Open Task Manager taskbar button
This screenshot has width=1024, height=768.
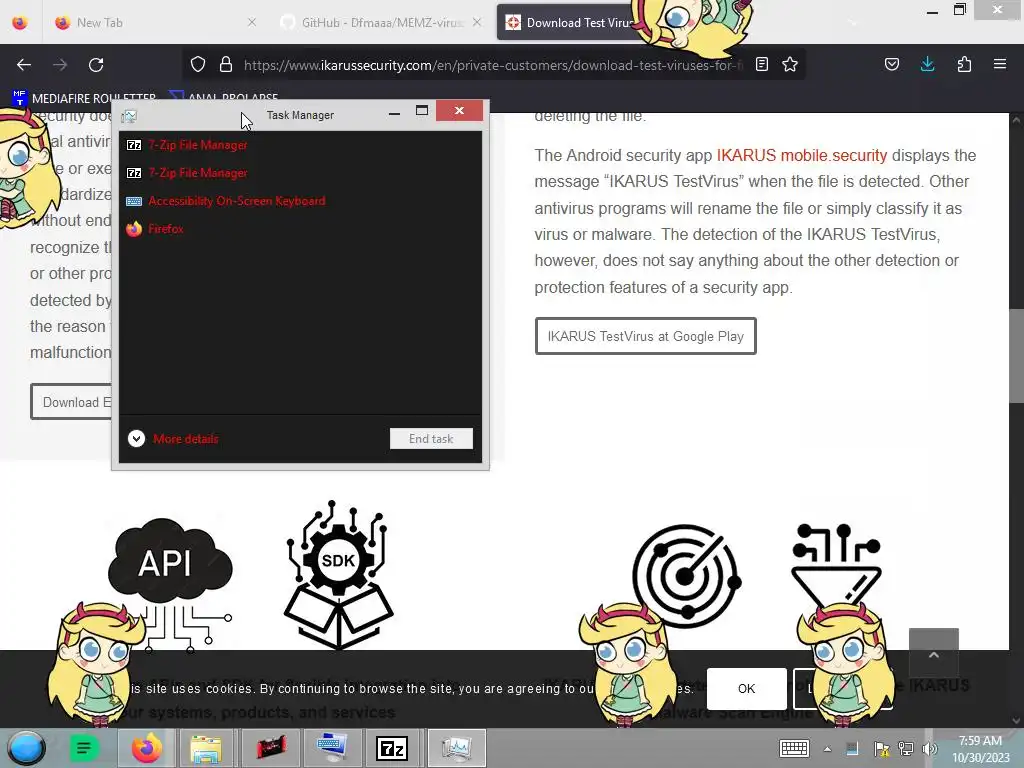(456, 748)
